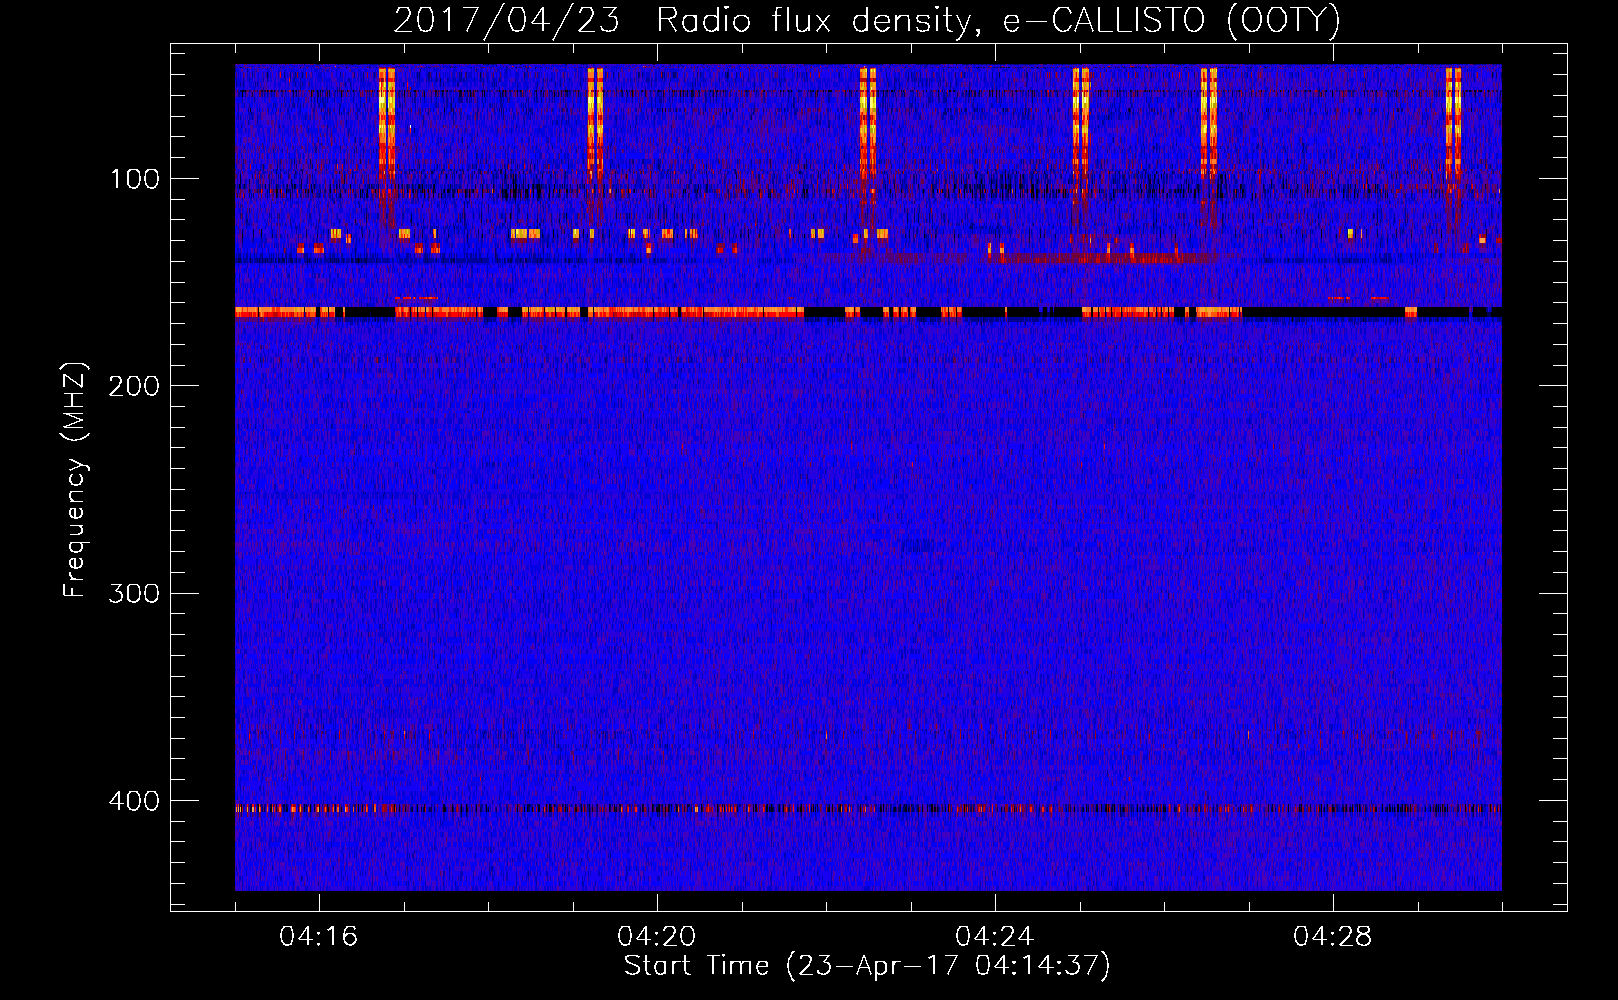Image resolution: width=1618 pixels, height=1000 pixels.
Task: Click the 'Start Time (23-Apr-17 04:14:37)' label
Action: pos(868,966)
